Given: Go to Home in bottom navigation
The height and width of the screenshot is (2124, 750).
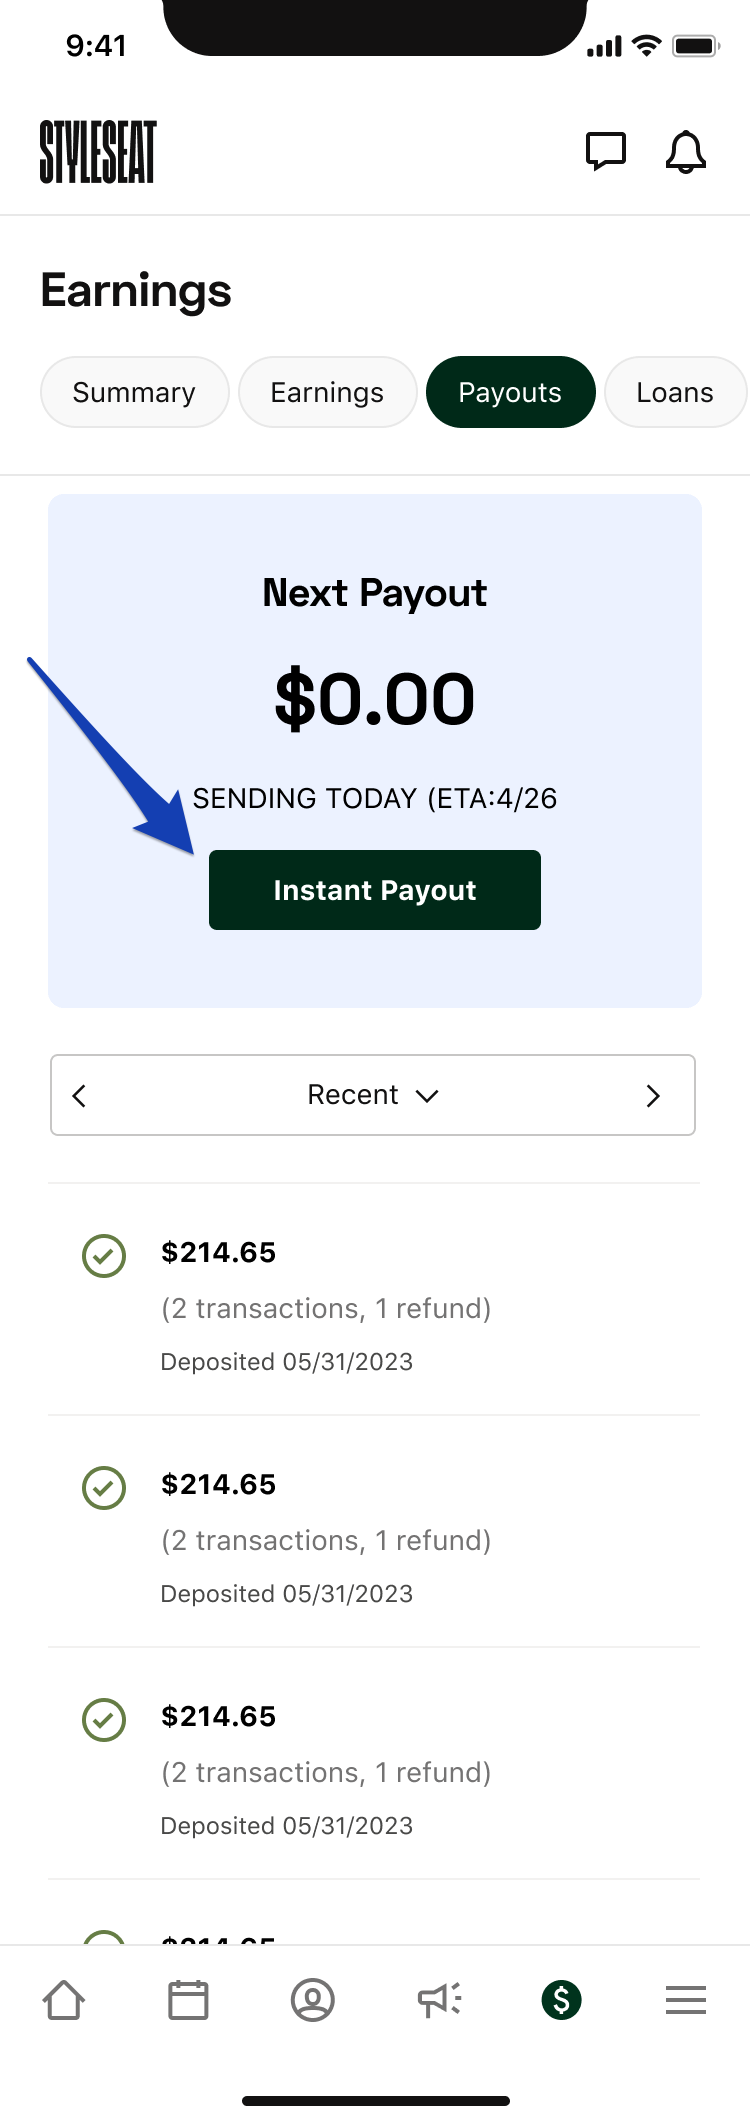Looking at the screenshot, I should click(x=64, y=2000).
